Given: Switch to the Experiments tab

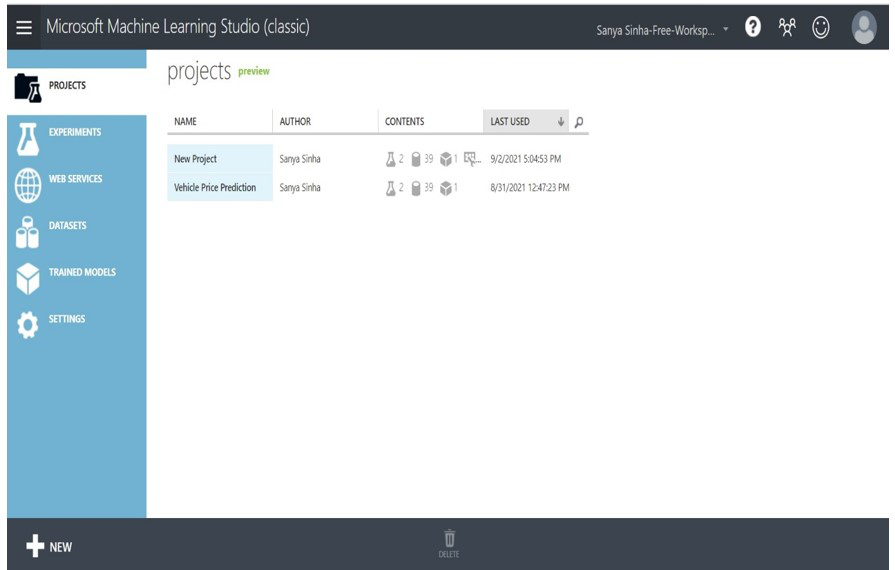Looking at the screenshot, I should pos(75,132).
